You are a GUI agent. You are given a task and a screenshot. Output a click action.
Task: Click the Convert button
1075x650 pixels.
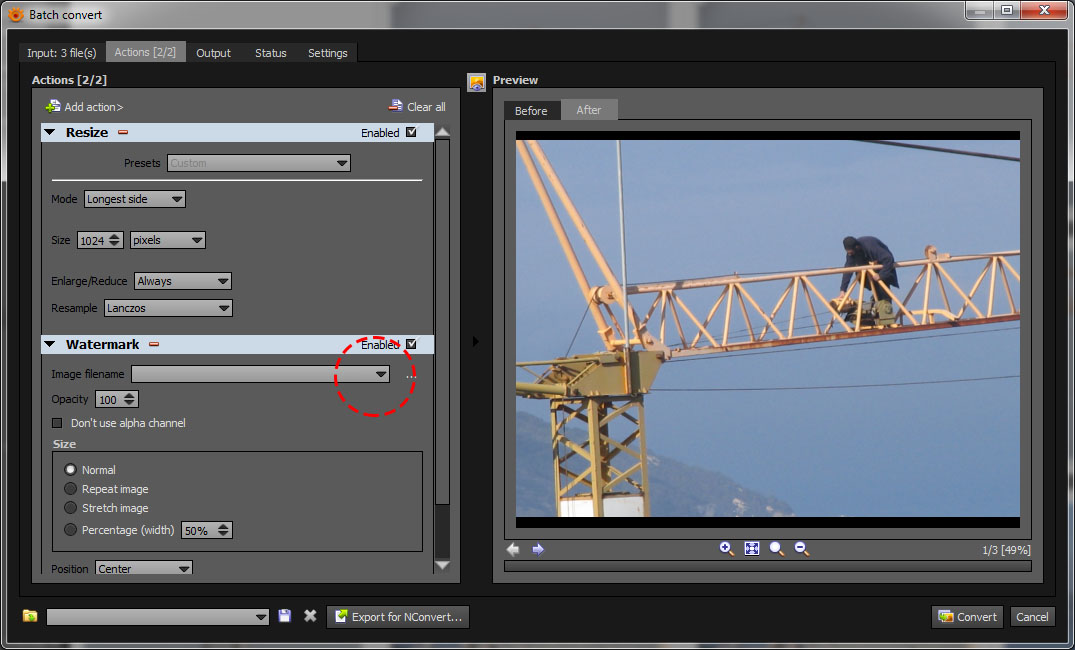click(x=967, y=616)
